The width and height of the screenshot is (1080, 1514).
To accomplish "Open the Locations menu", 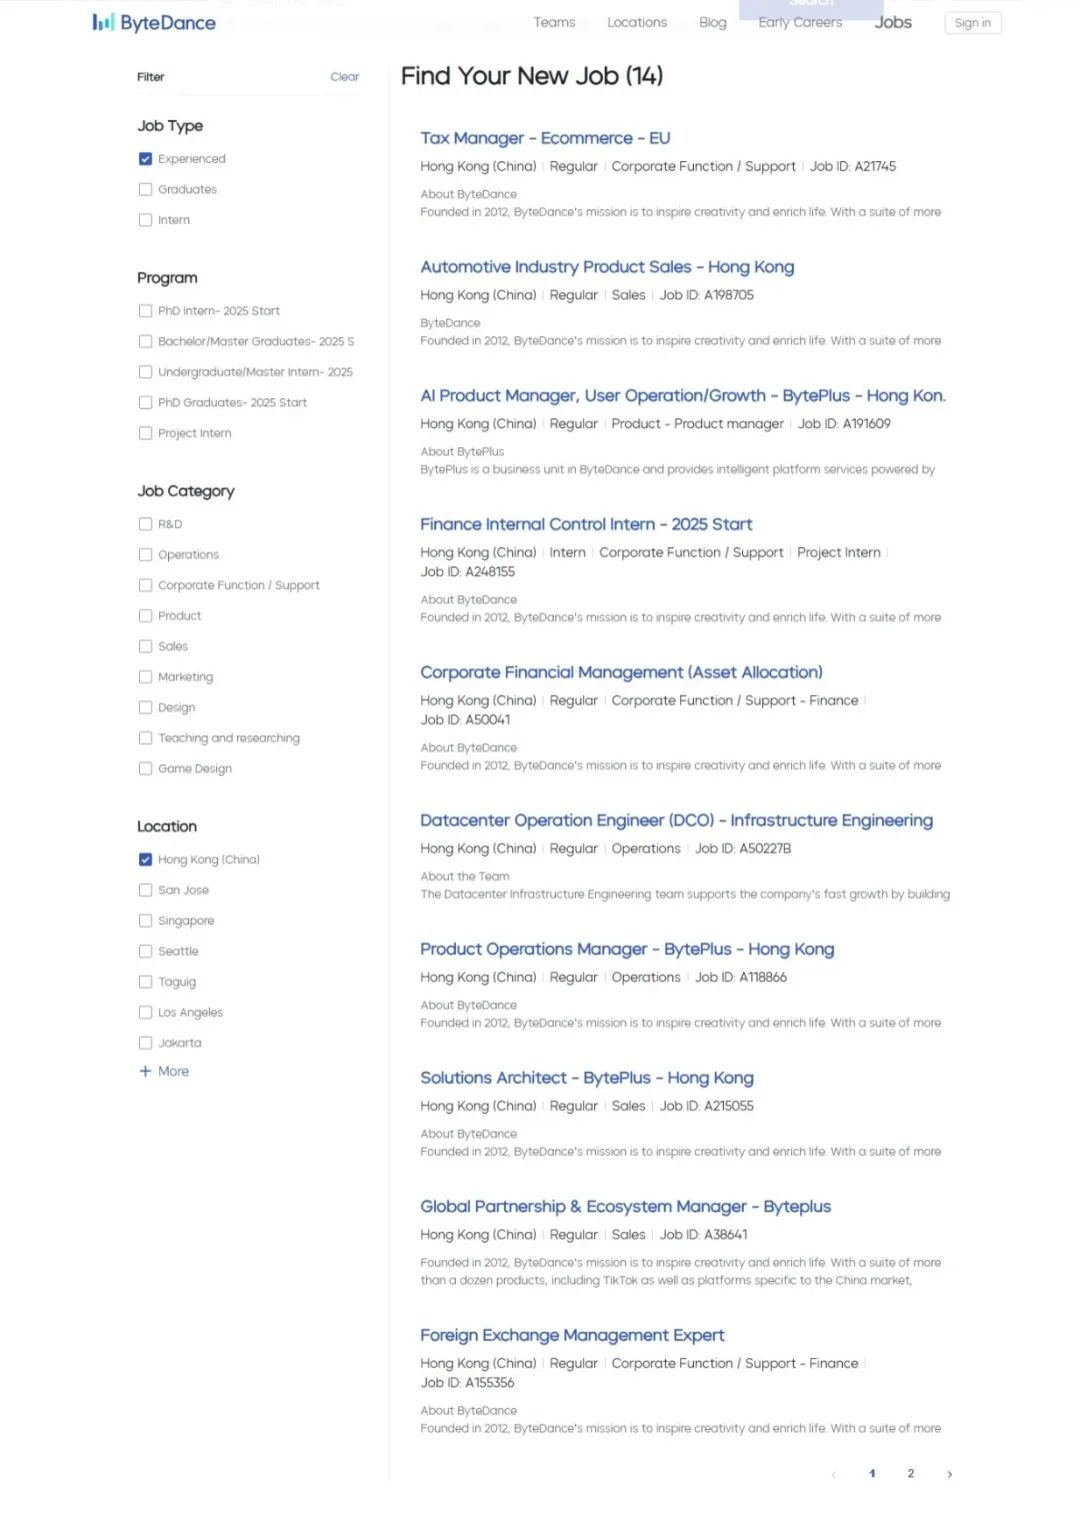I will 637,22.
